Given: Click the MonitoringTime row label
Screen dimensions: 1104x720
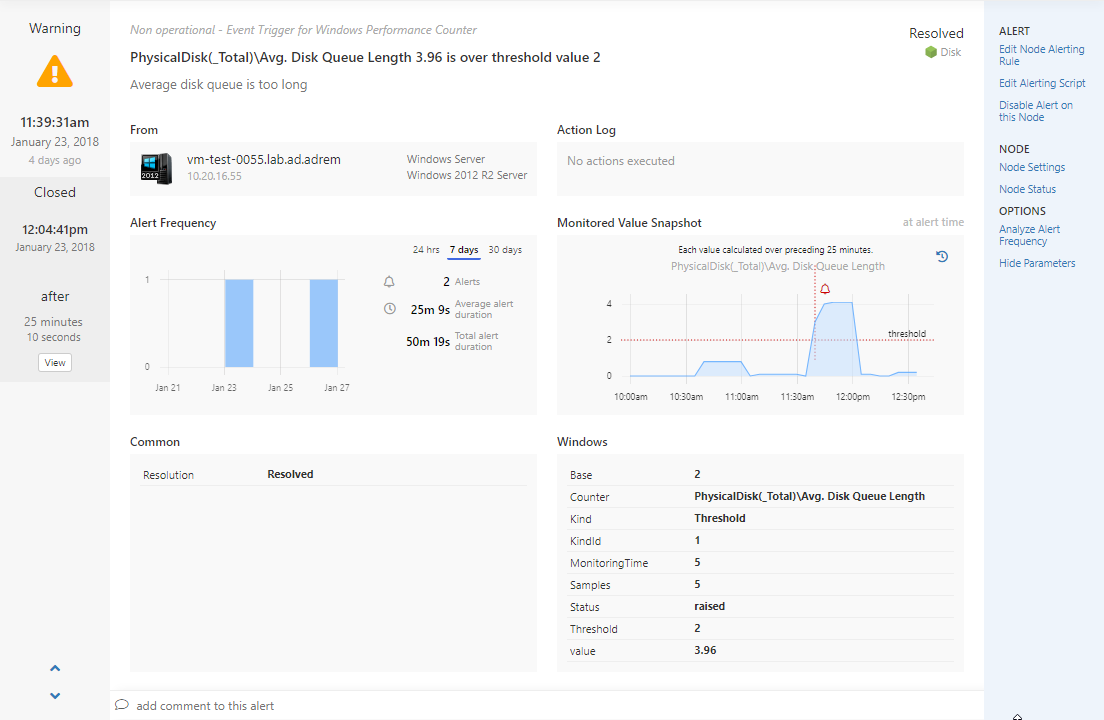Looking at the screenshot, I should pos(609,563).
